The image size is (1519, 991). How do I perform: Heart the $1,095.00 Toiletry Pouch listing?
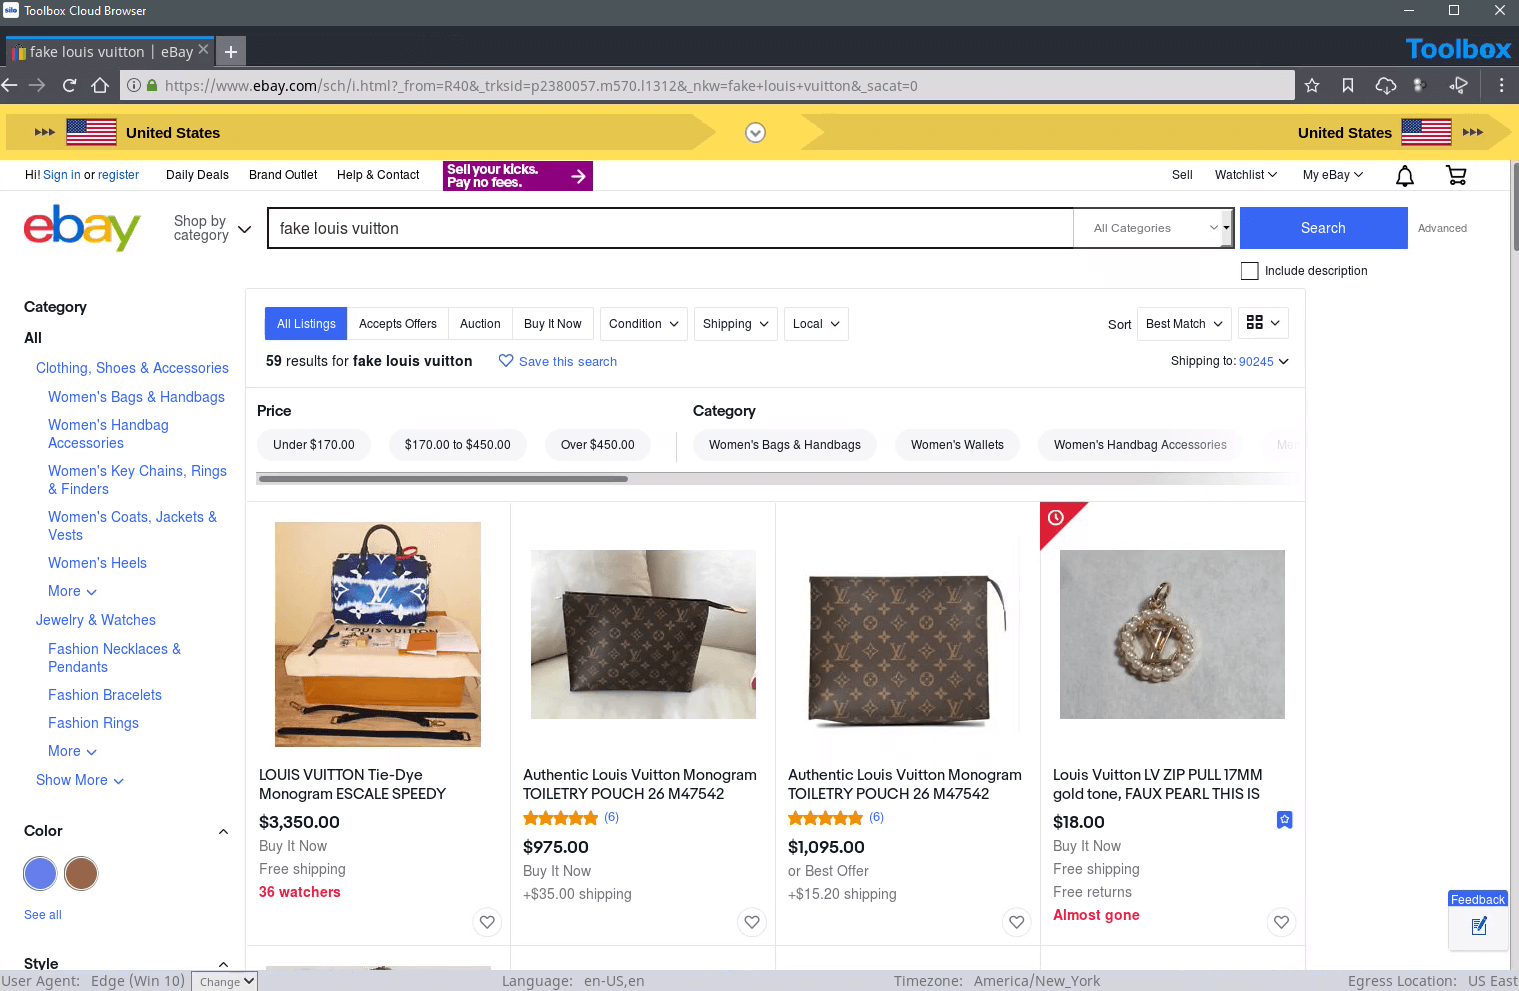(1017, 922)
